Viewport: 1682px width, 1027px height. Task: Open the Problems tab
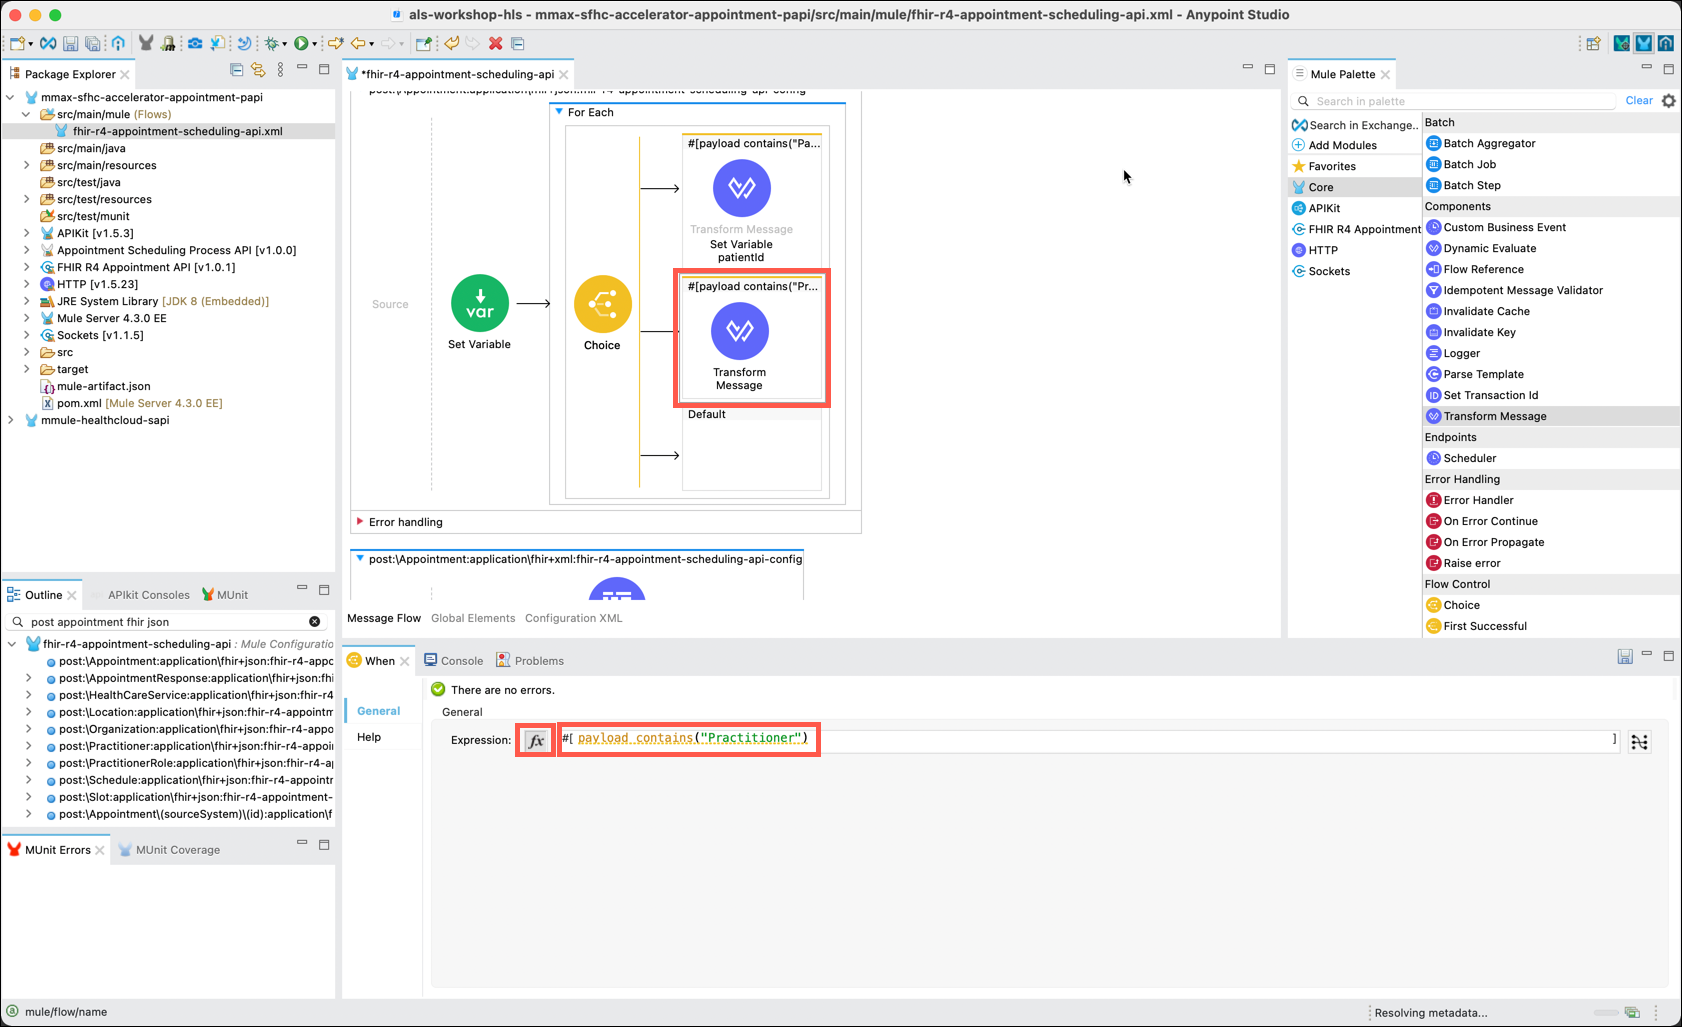(530, 661)
